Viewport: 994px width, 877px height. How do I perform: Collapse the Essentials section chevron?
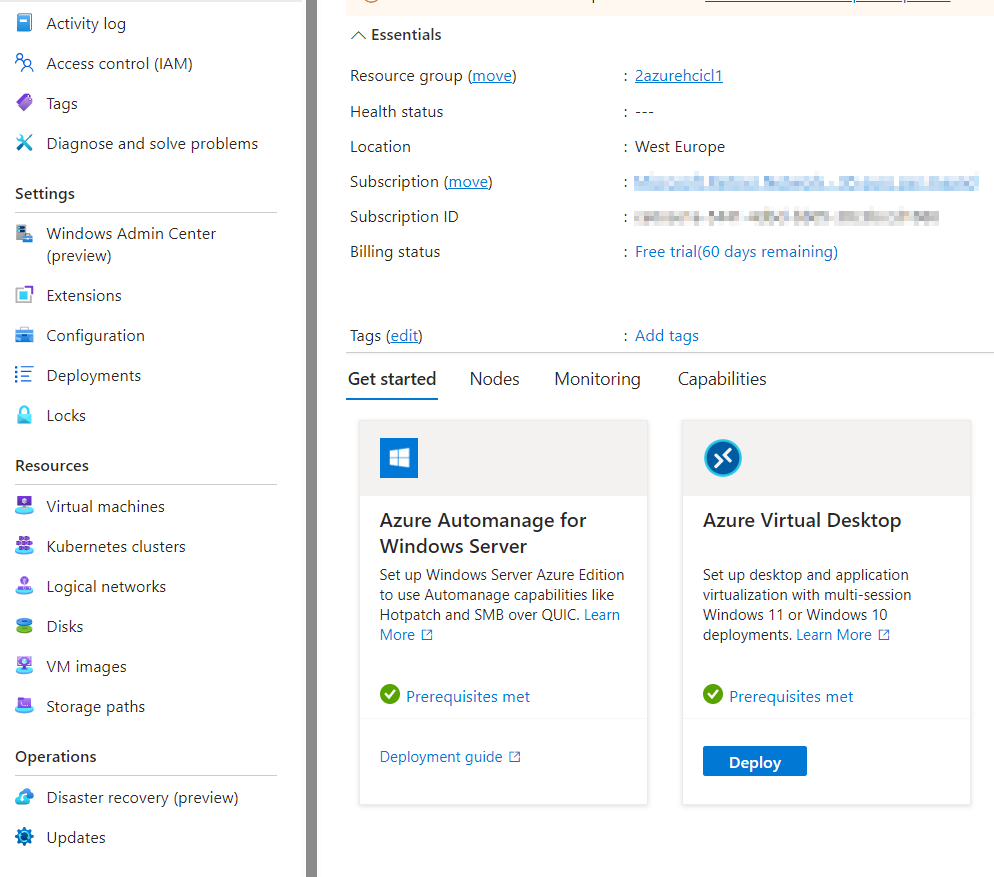click(x=358, y=35)
